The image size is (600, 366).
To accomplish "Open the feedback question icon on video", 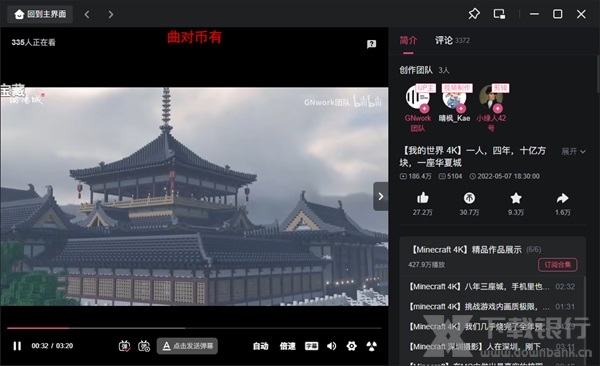I will pyautogui.click(x=371, y=44).
